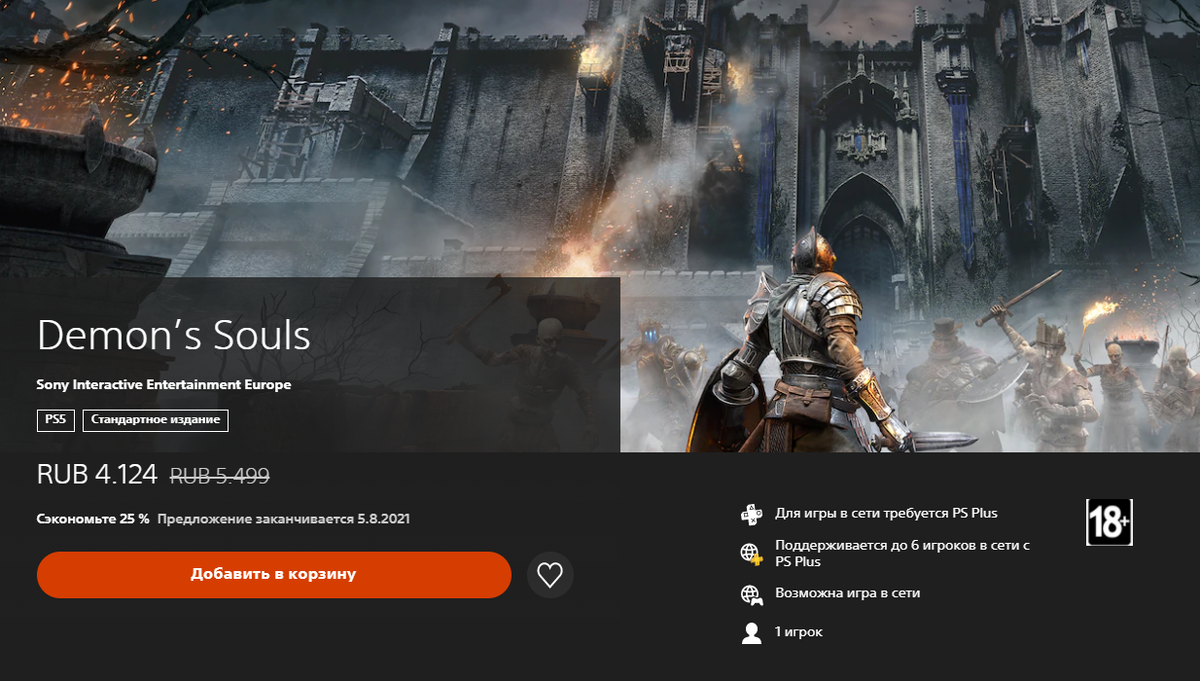Add Demon's Souls to wishlist with heart icon
Image resolution: width=1200 pixels, height=681 pixels.
pos(550,575)
